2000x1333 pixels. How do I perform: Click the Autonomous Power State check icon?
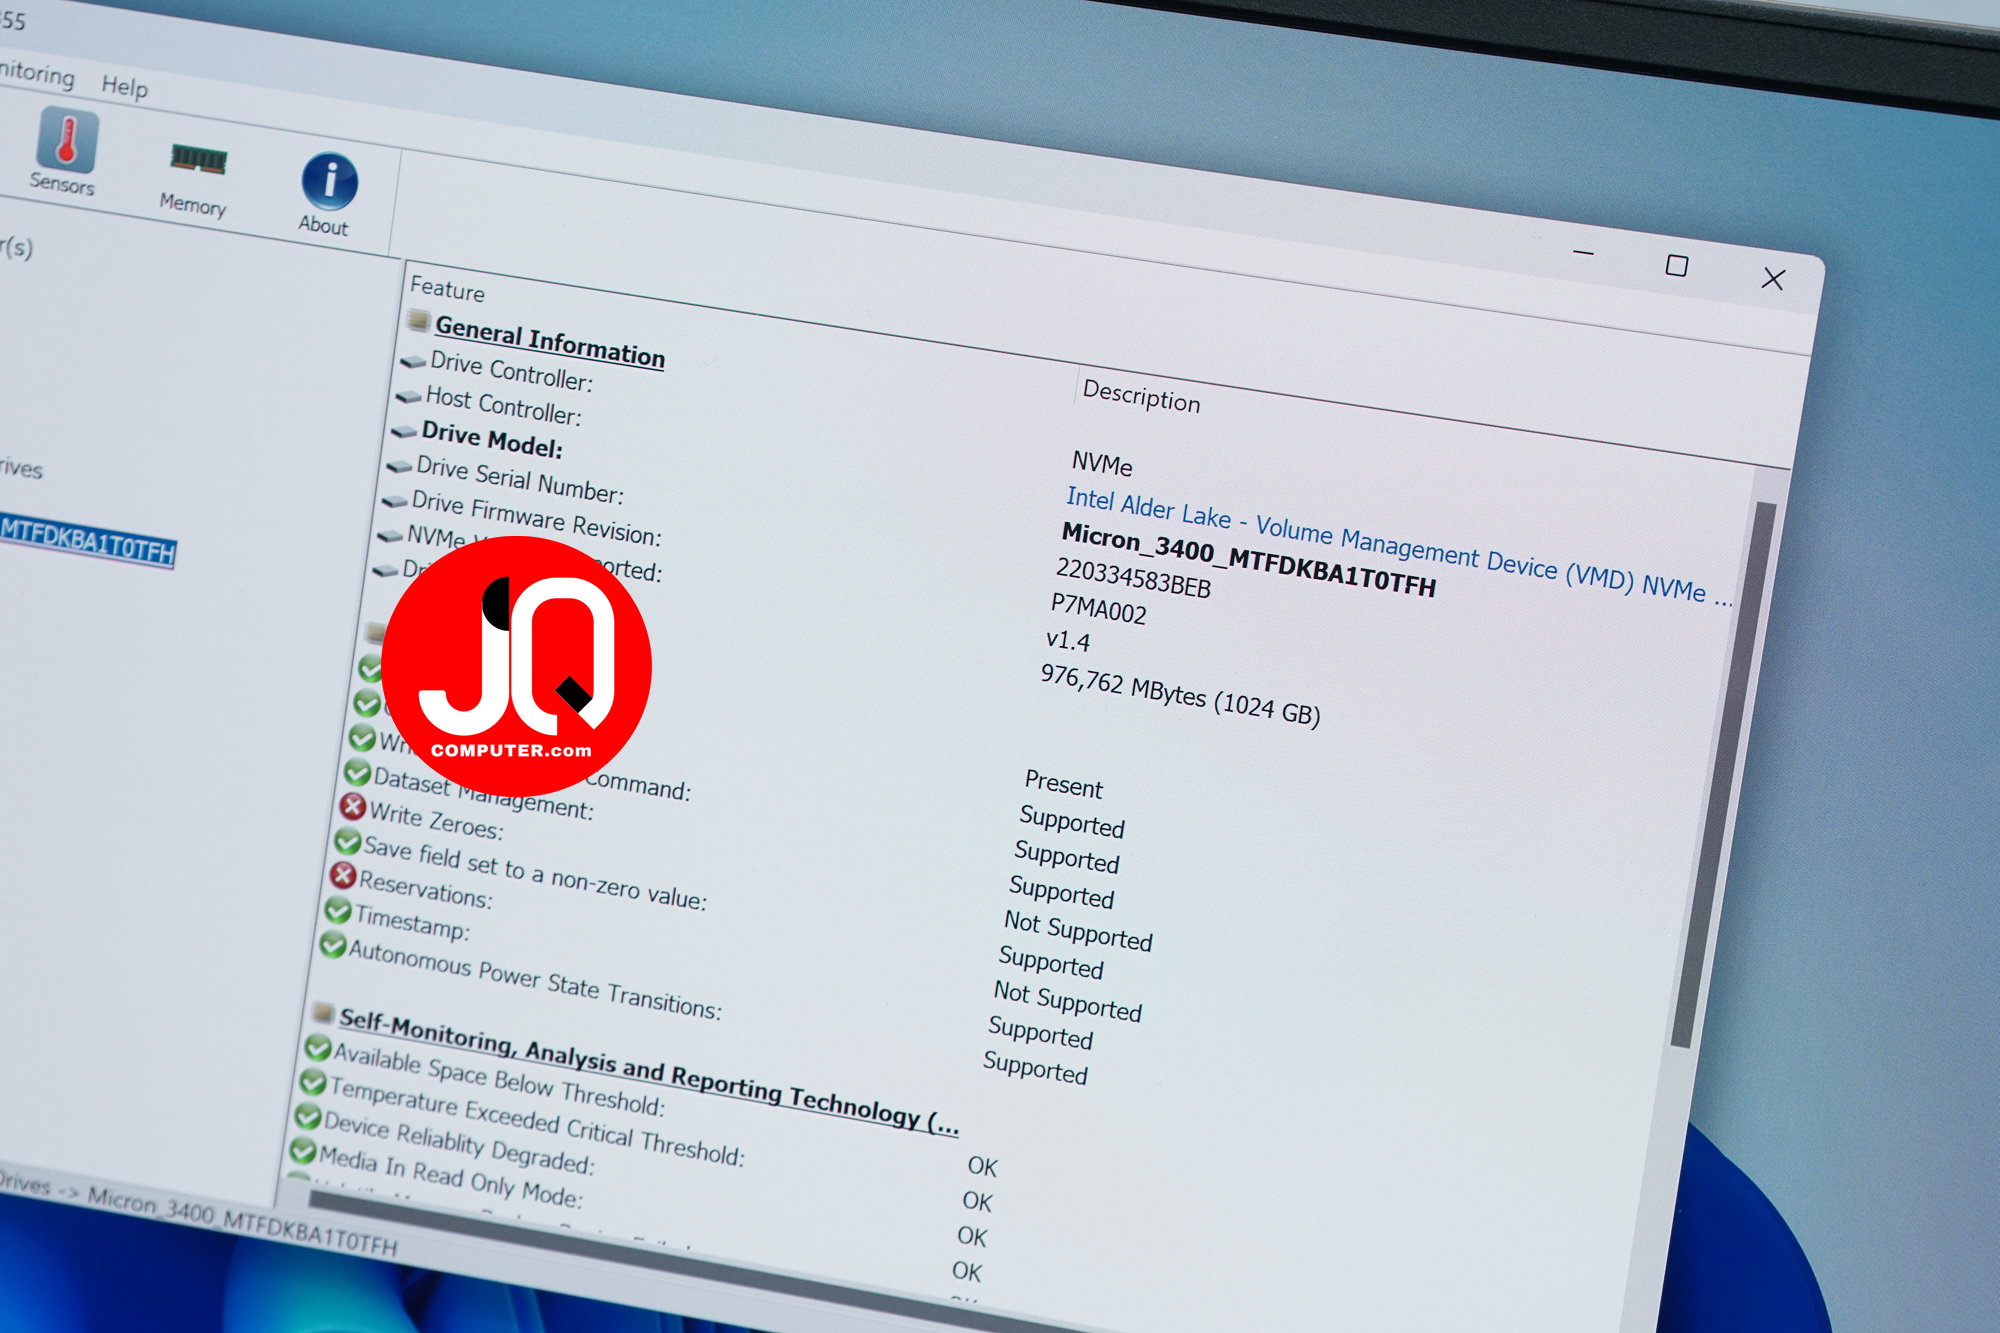pos(332,945)
